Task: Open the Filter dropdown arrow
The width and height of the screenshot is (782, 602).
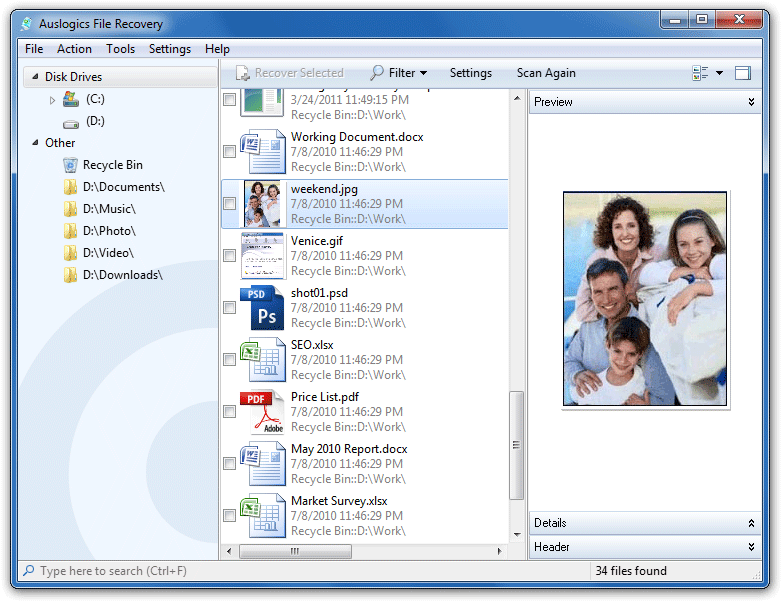Action: (423, 73)
